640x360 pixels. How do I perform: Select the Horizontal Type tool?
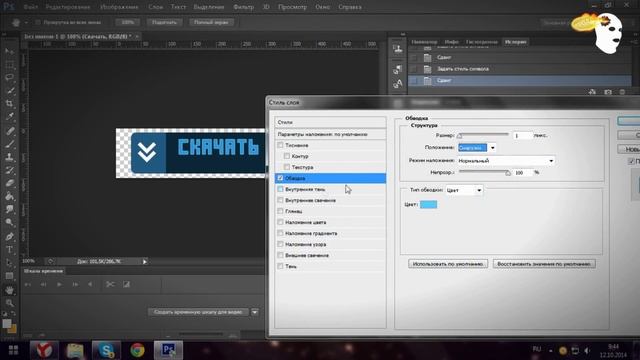[9, 249]
